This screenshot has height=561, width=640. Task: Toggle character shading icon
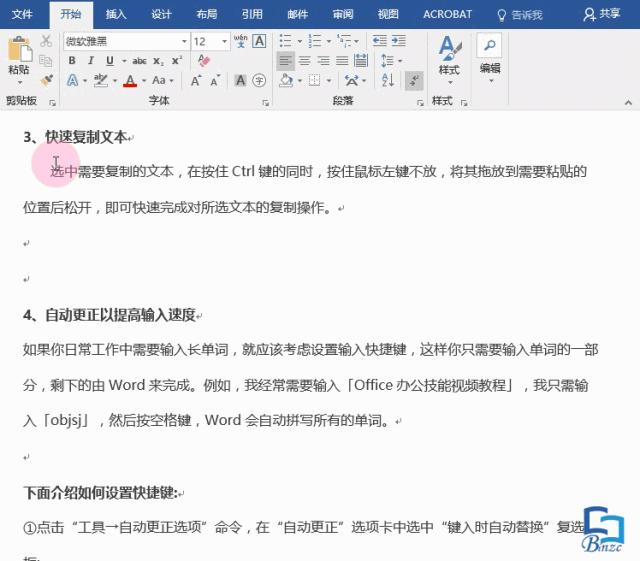click(x=240, y=80)
